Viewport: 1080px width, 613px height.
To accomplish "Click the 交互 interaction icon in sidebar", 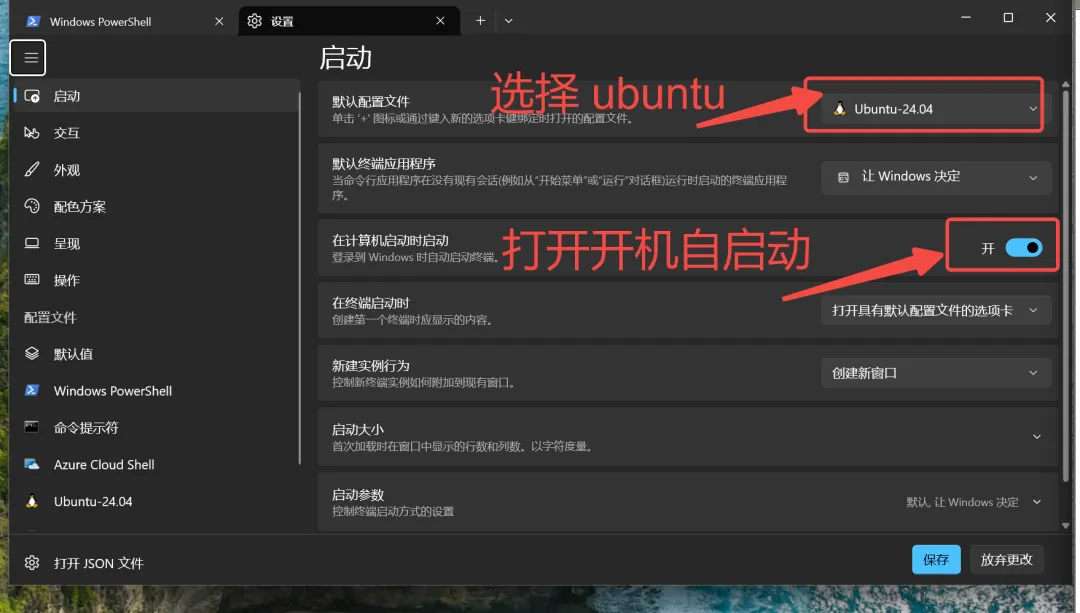I will coord(32,132).
